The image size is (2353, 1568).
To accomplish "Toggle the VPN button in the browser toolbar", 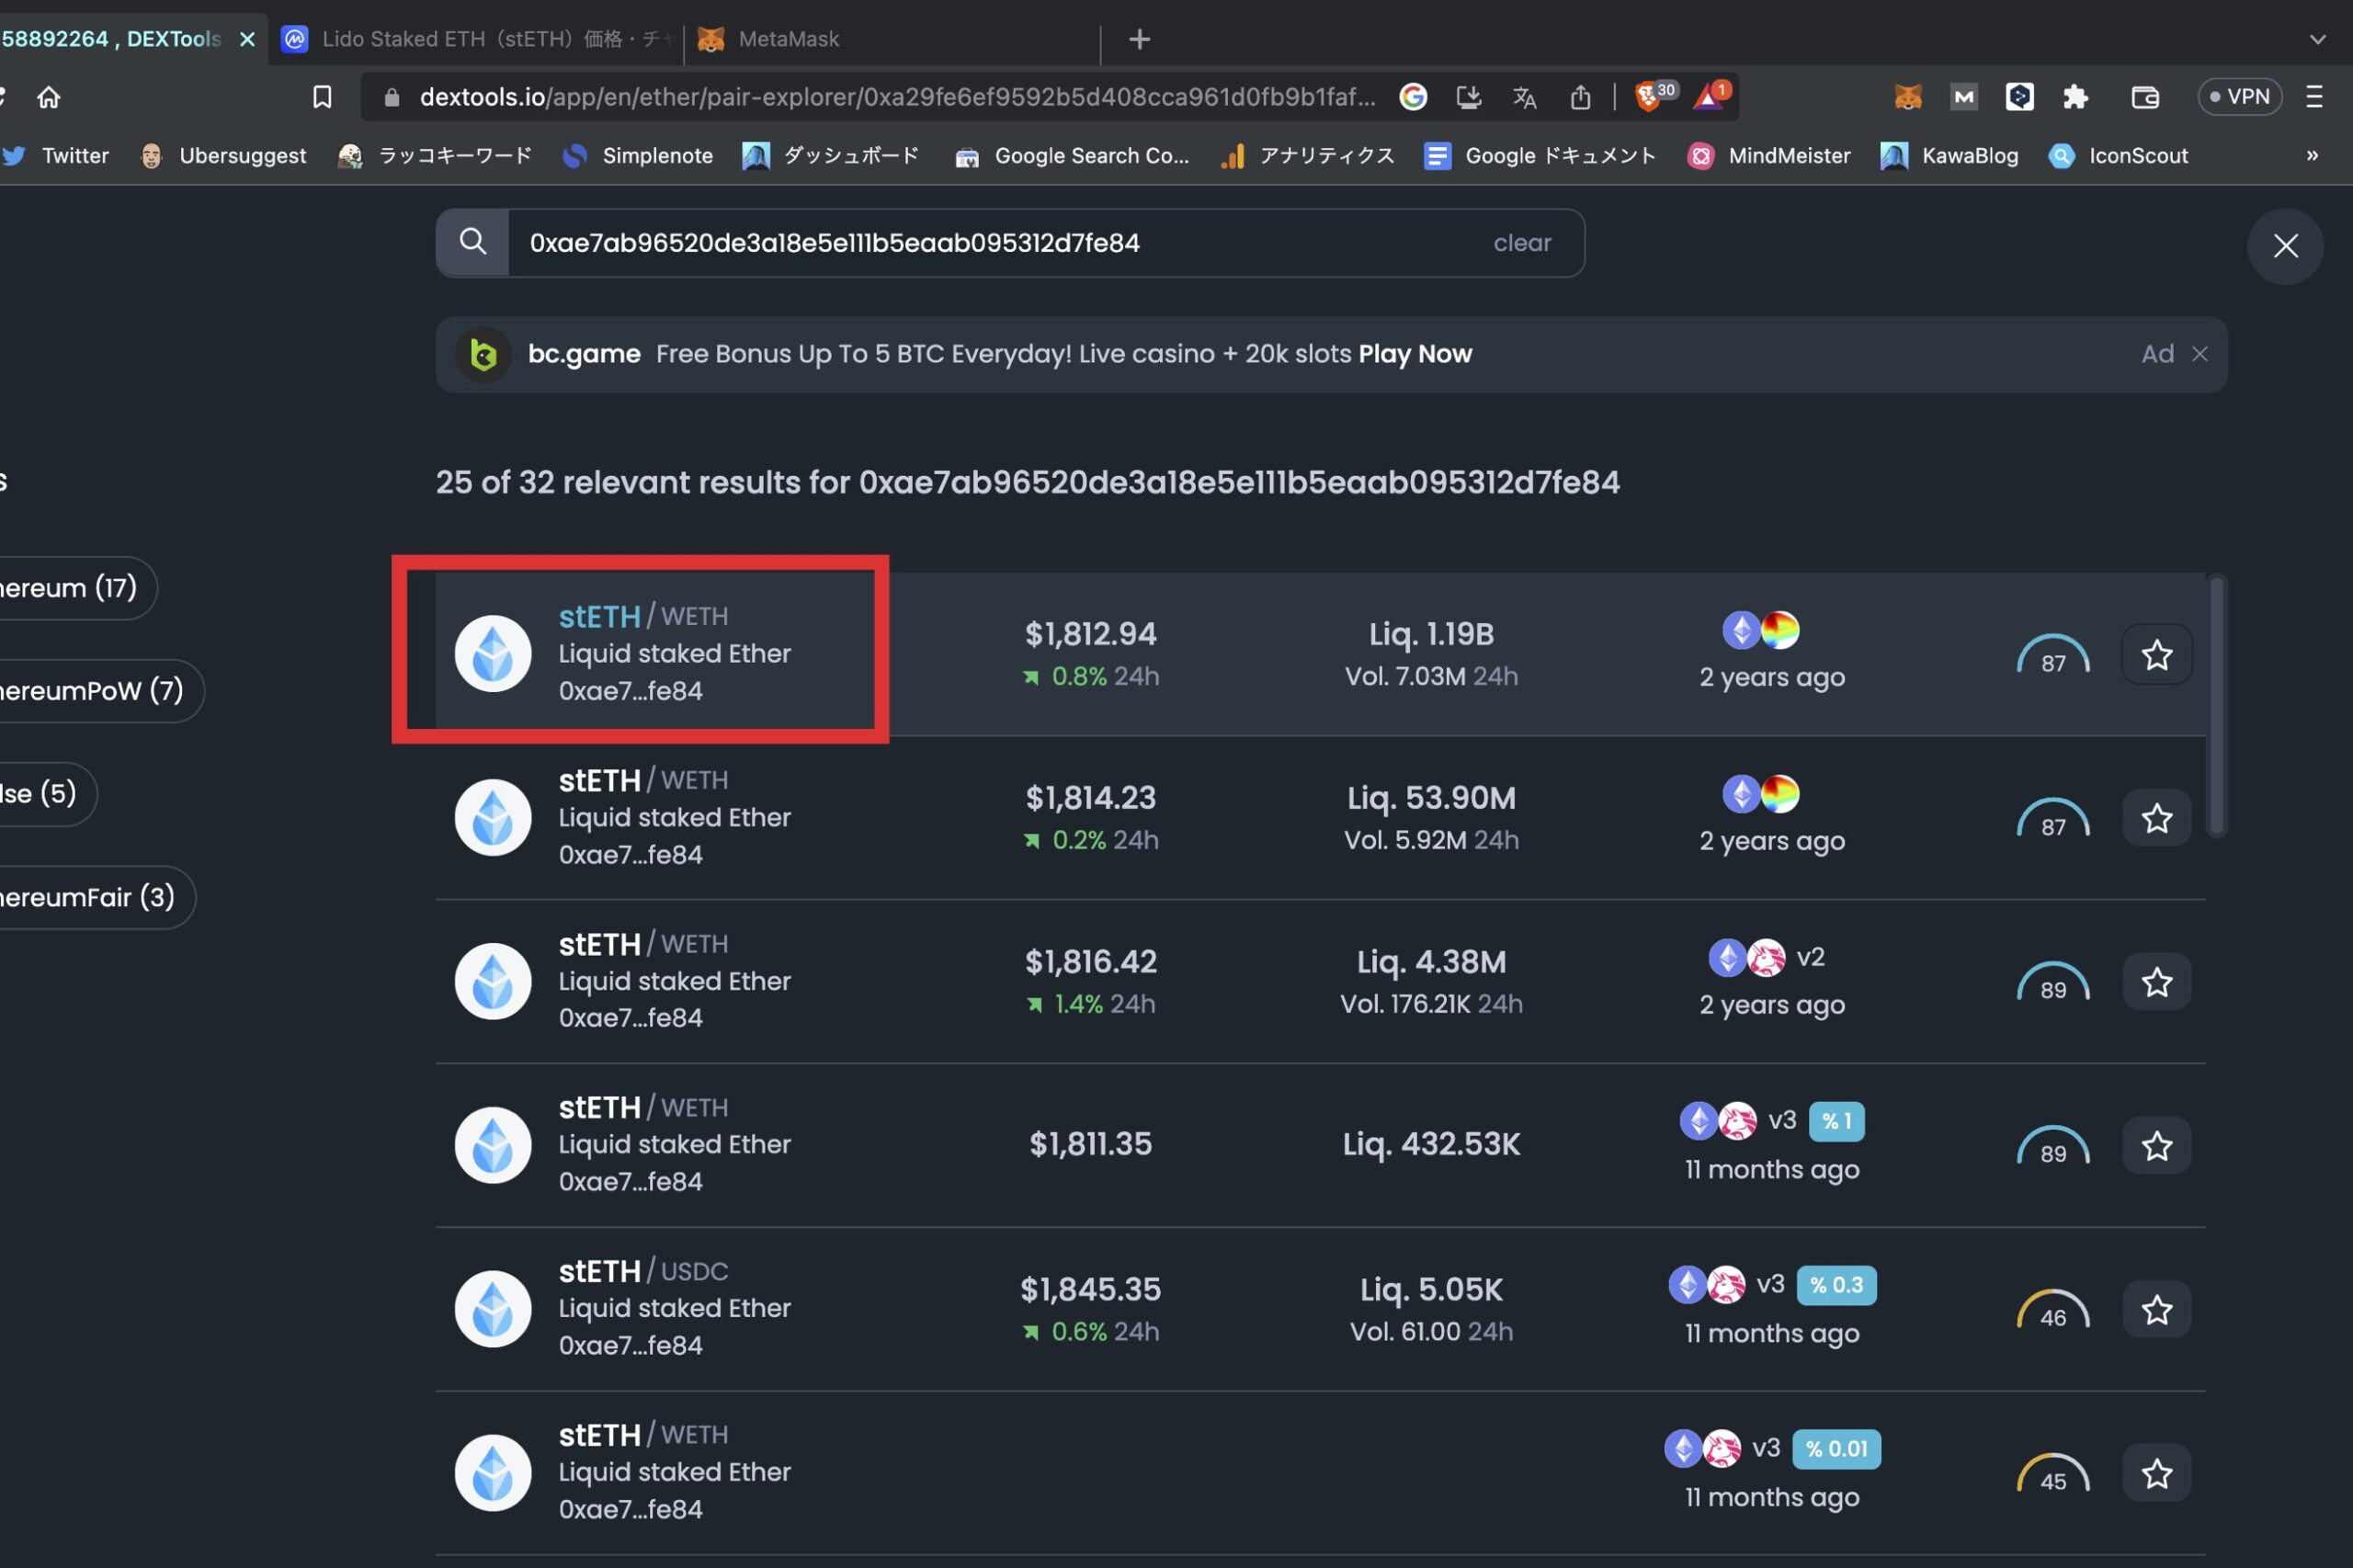I will 2240,96.
